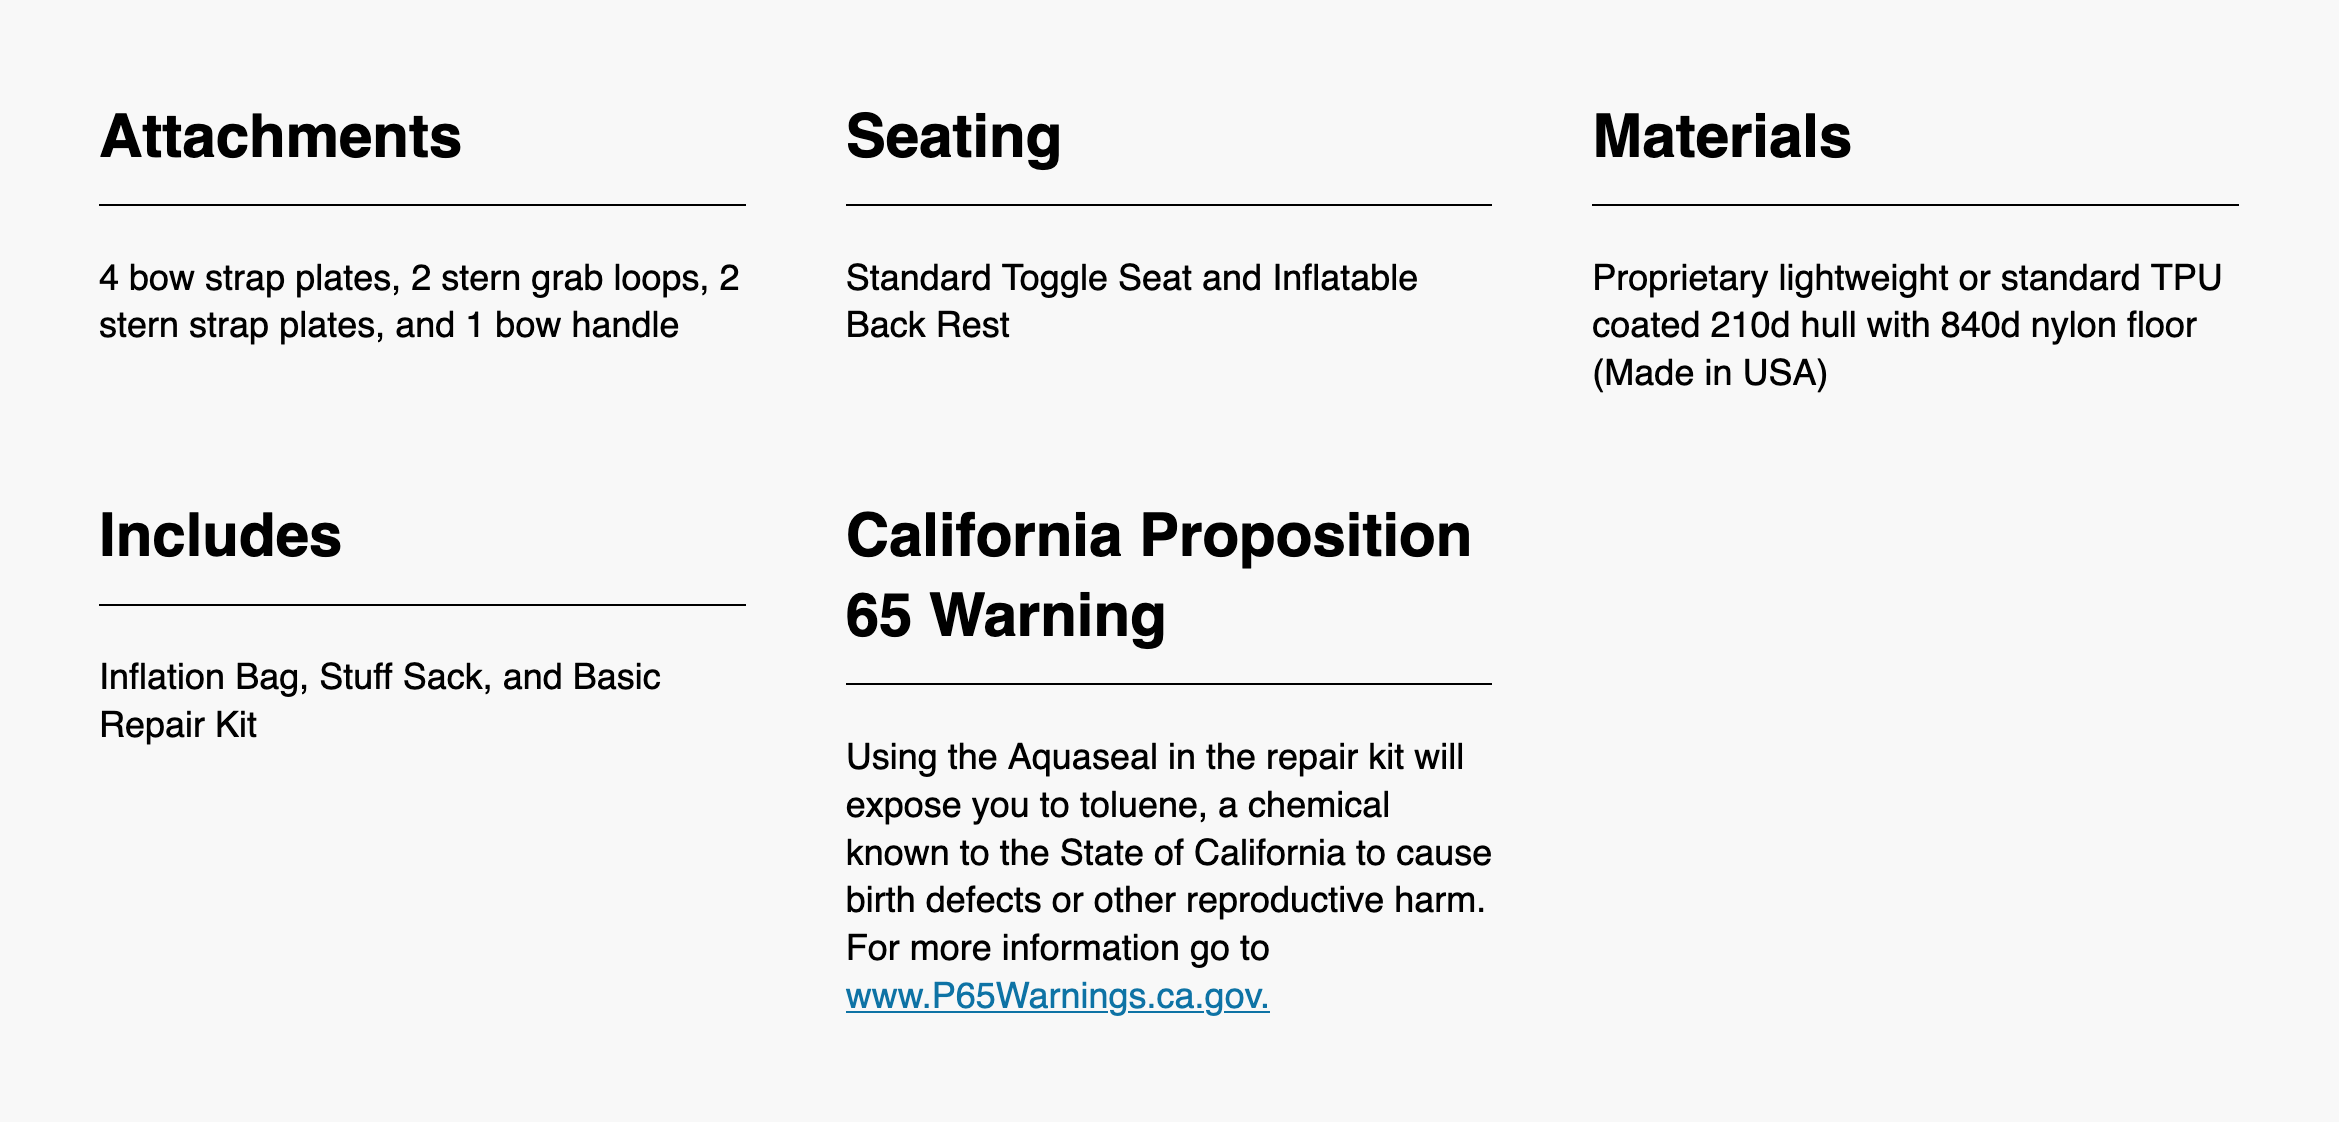The width and height of the screenshot is (2340, 1122).
Task: Click the California Proposition 65 Warning heading
Action: coord(1158,575)
